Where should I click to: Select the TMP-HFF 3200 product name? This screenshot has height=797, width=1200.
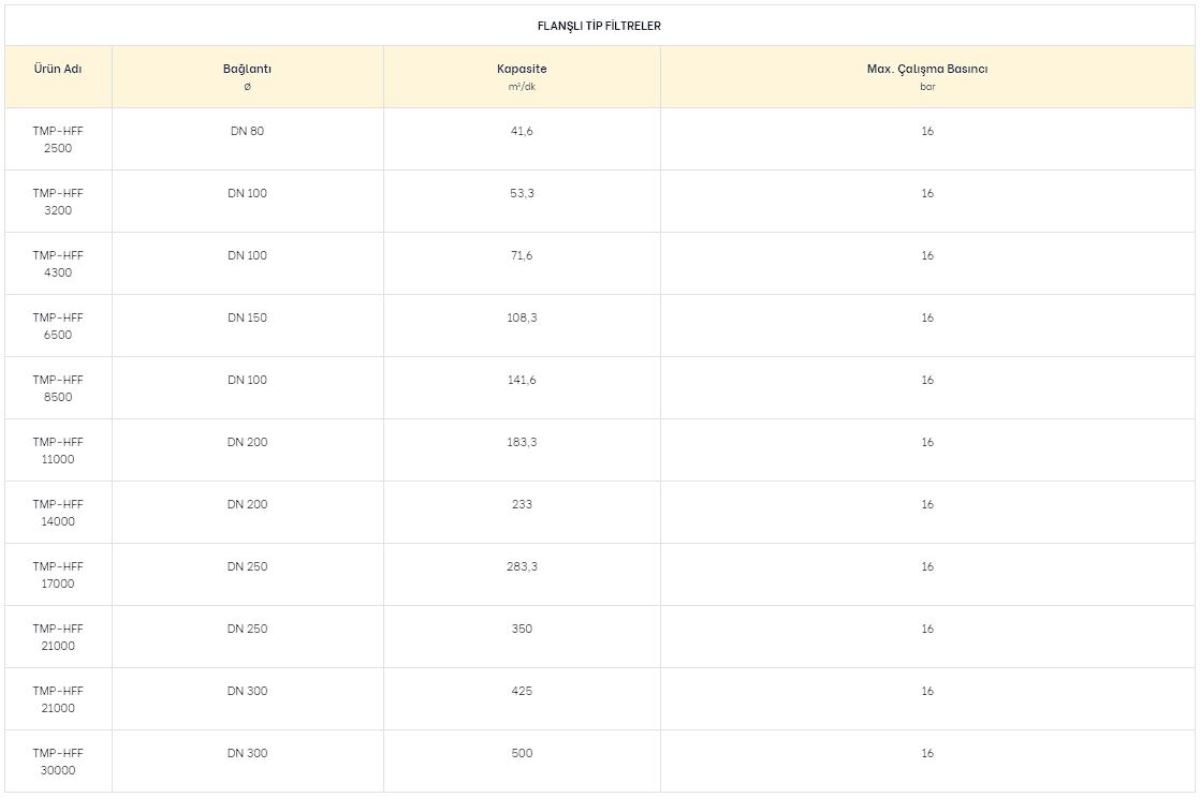[x=58, y=201]
